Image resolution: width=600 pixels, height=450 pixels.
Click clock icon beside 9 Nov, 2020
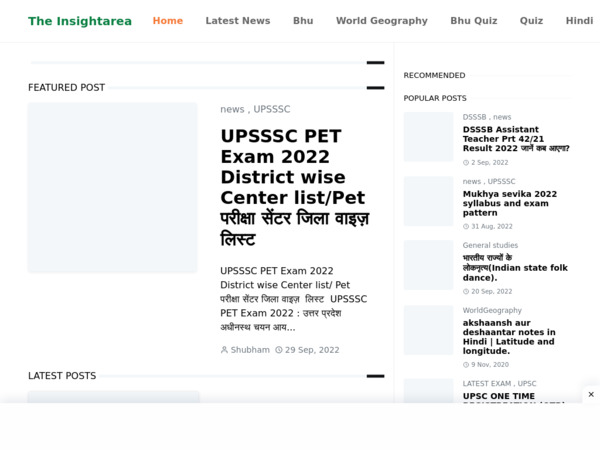coord(466,365)
